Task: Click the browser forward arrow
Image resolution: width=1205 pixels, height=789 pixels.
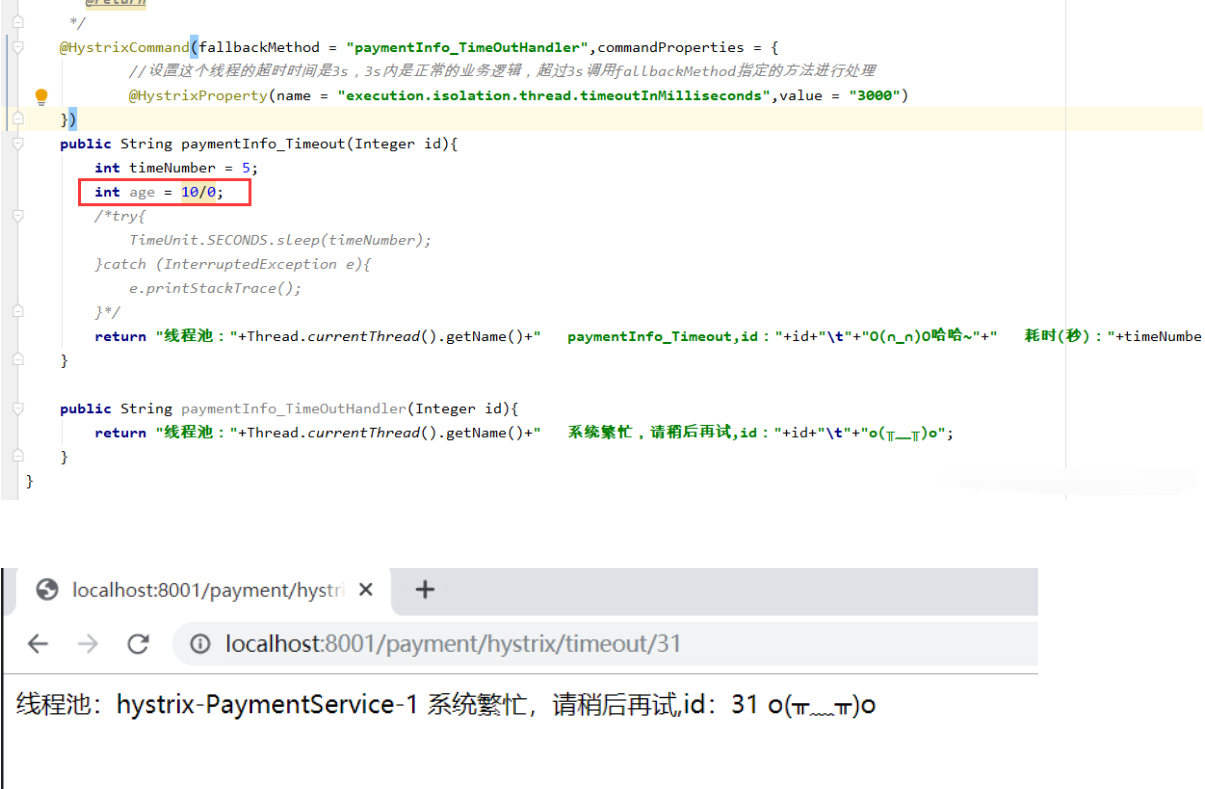Action: tap(88, 644)
